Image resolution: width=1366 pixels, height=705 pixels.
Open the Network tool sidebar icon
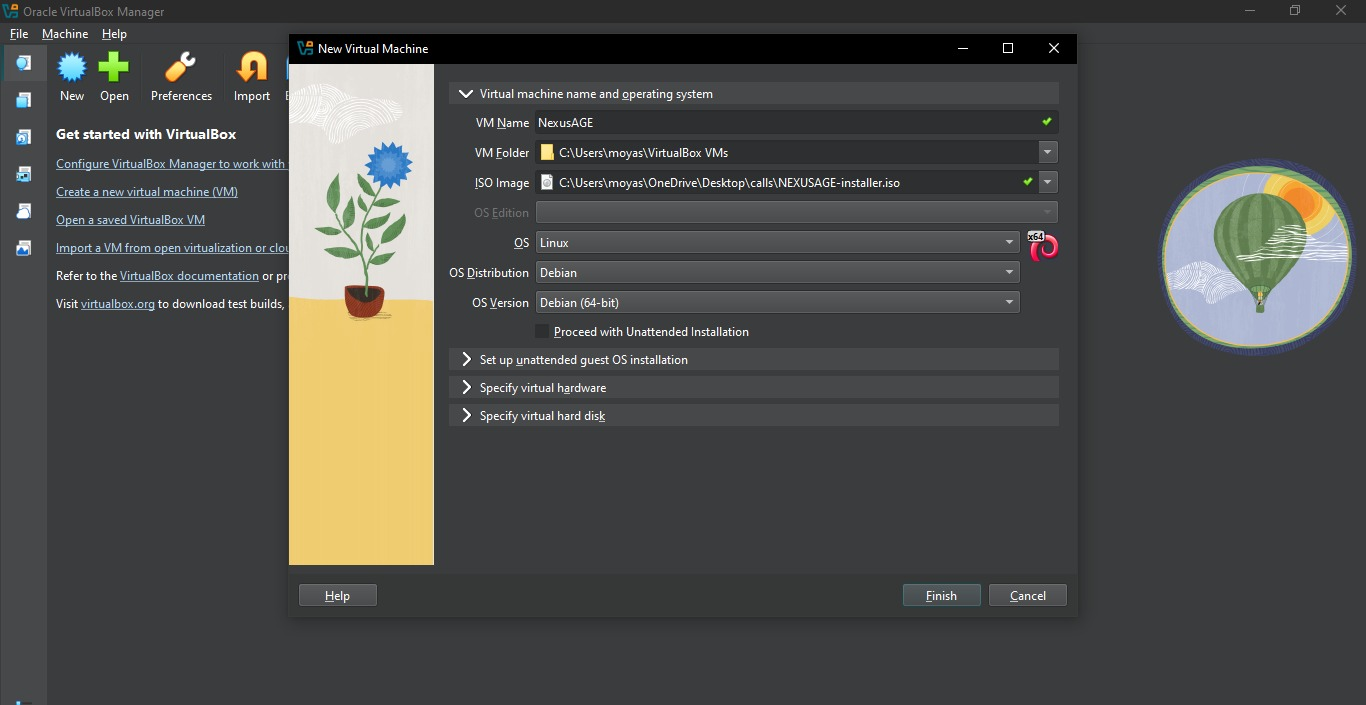[x=23, y=174]
